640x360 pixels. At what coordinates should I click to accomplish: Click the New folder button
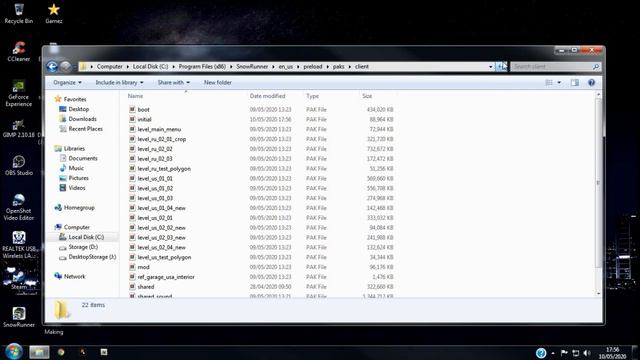pos(218,82)
